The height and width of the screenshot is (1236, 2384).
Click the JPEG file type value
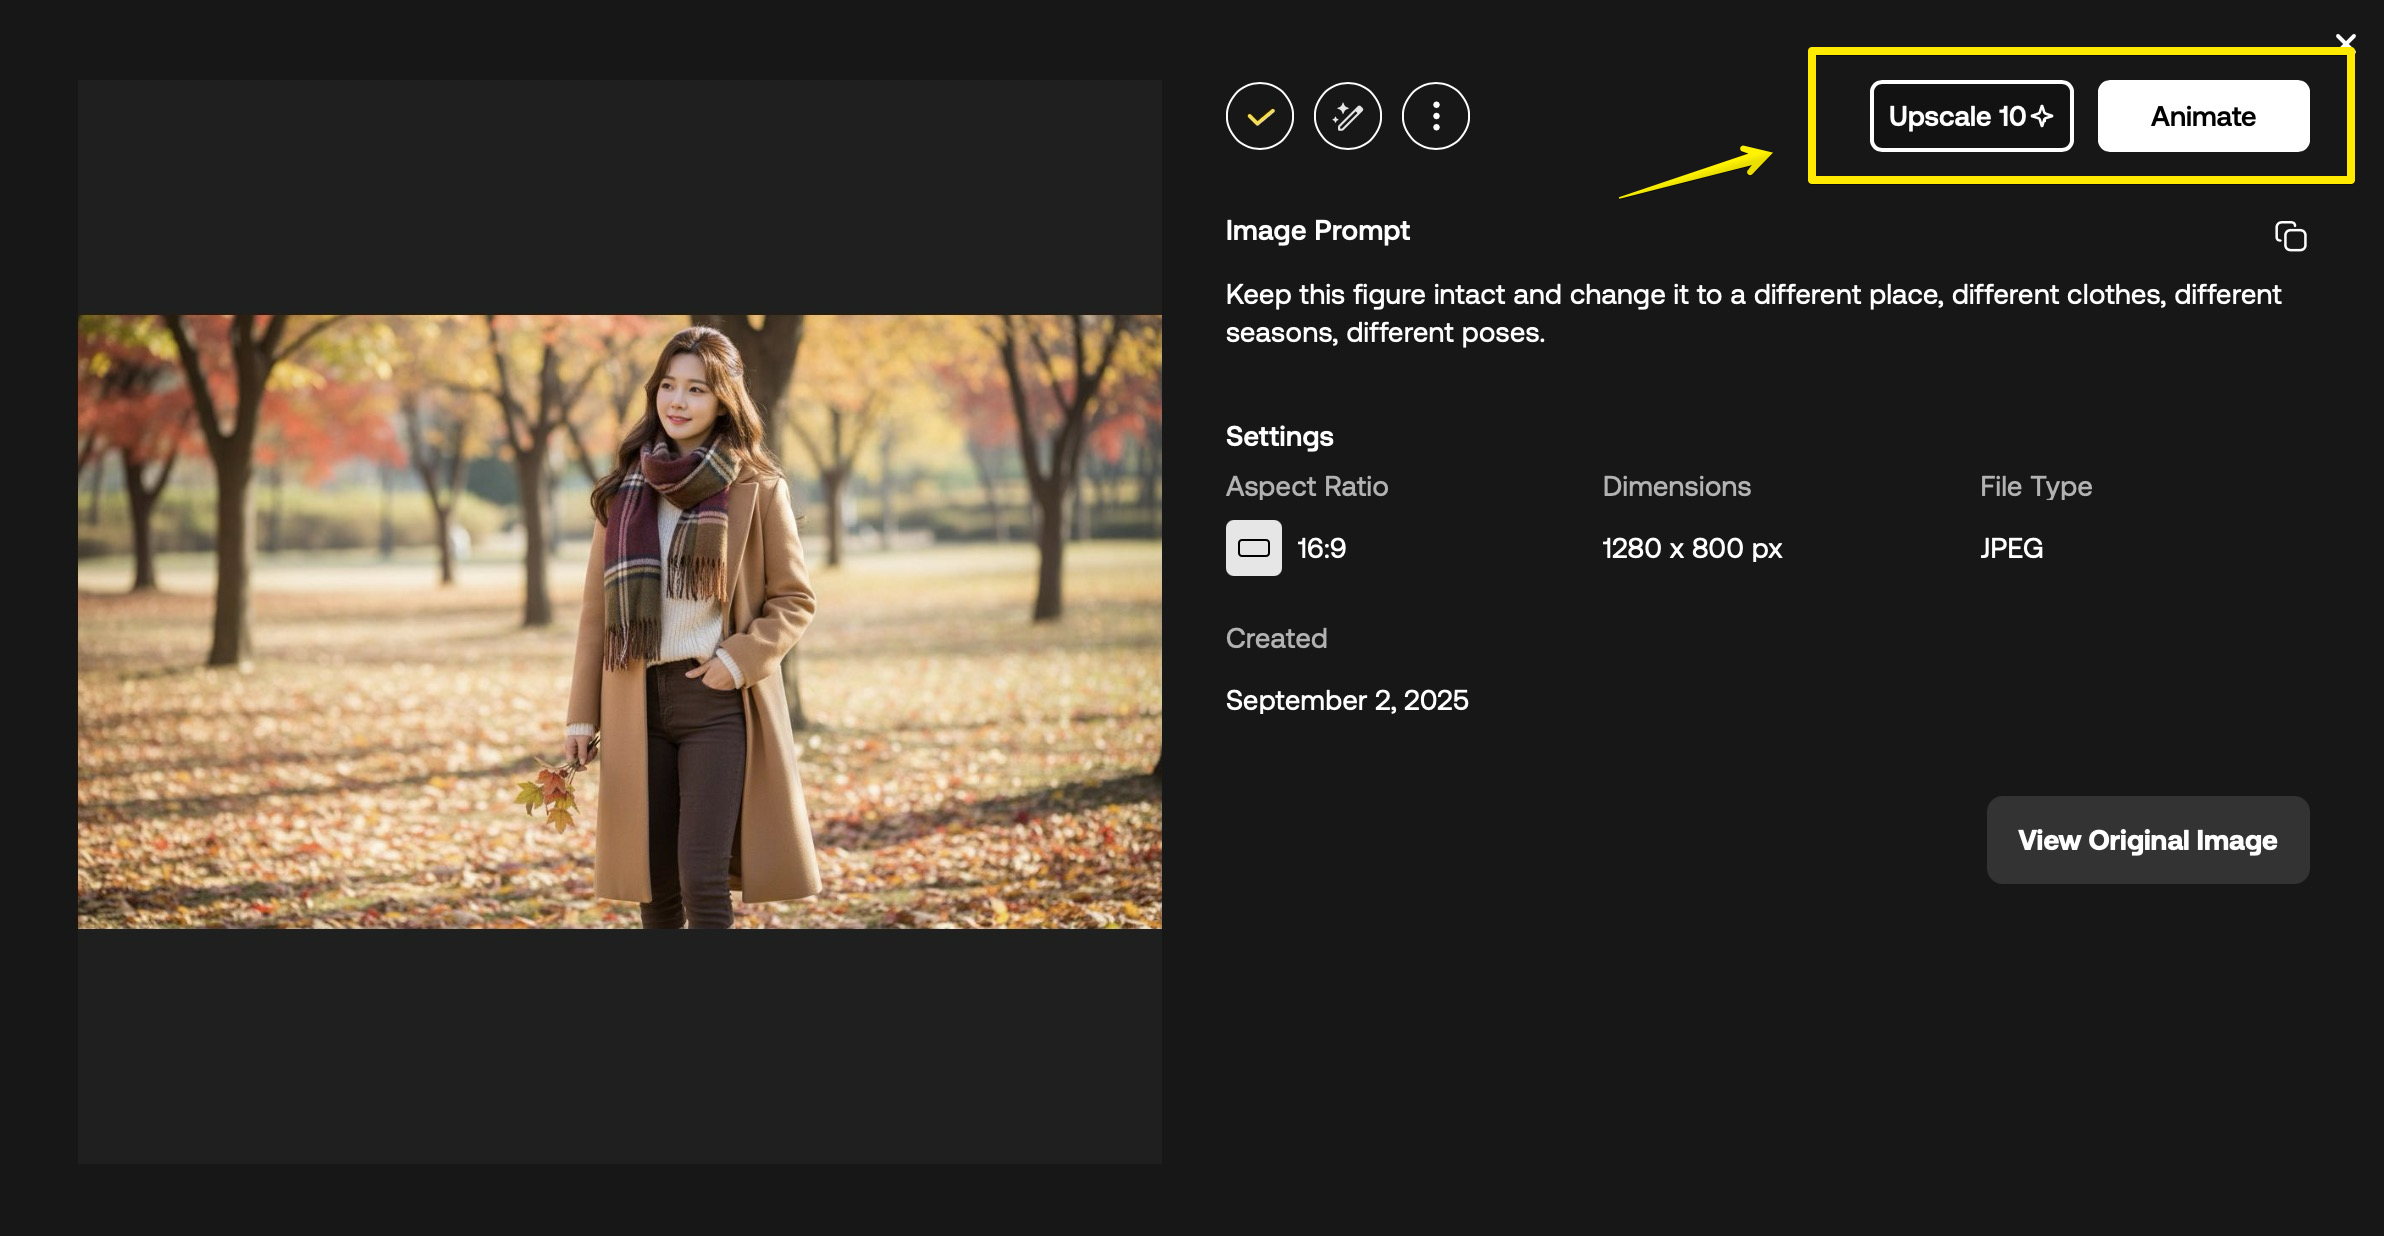(x=2011, y=548)
